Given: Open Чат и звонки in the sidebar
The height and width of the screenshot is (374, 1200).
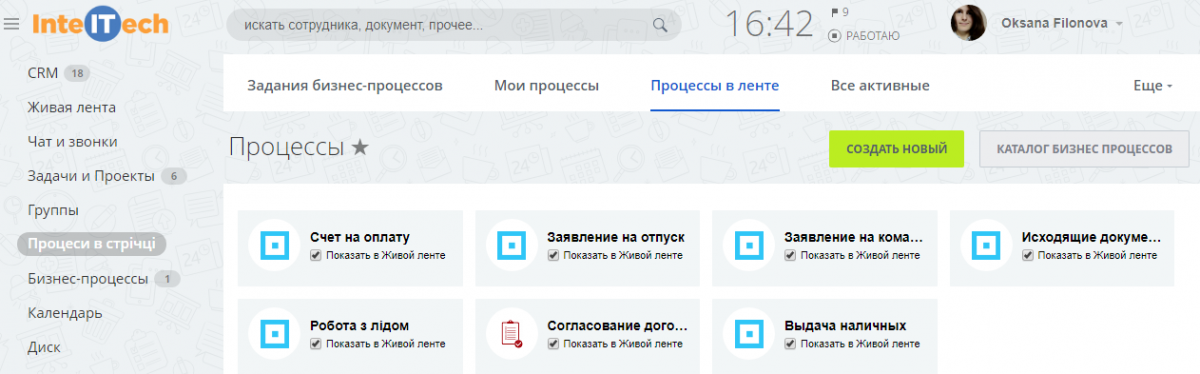Looking at the screenshot, I should (73, 142).
